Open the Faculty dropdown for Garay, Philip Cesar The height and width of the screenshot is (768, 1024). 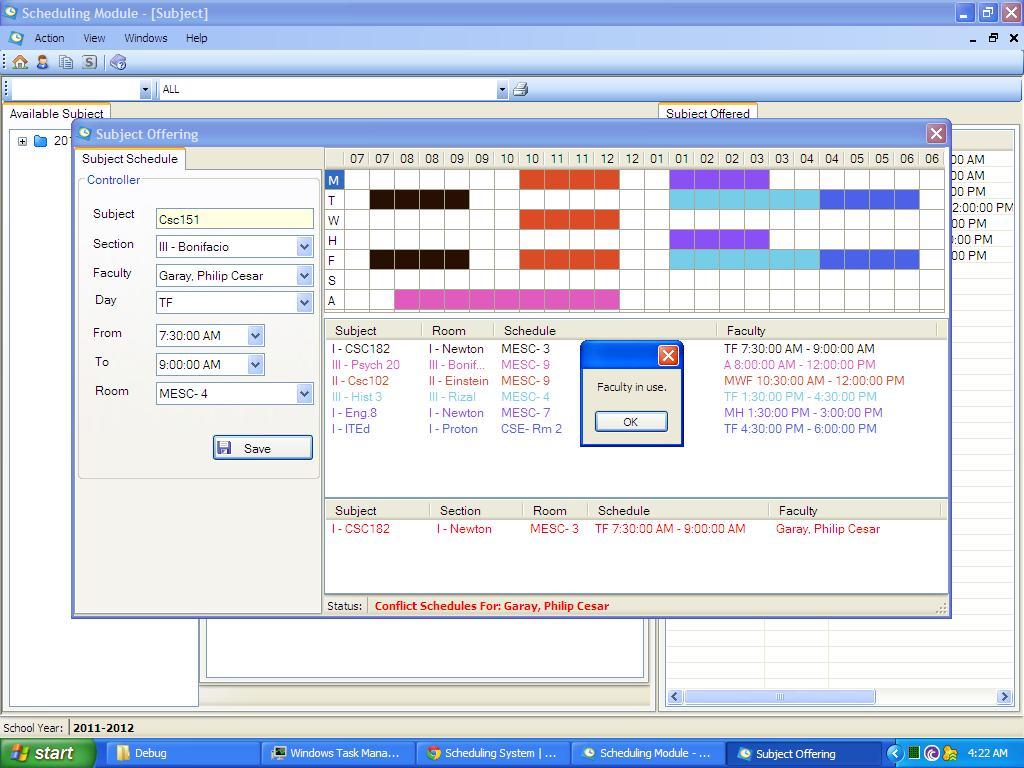pos(304,276)
